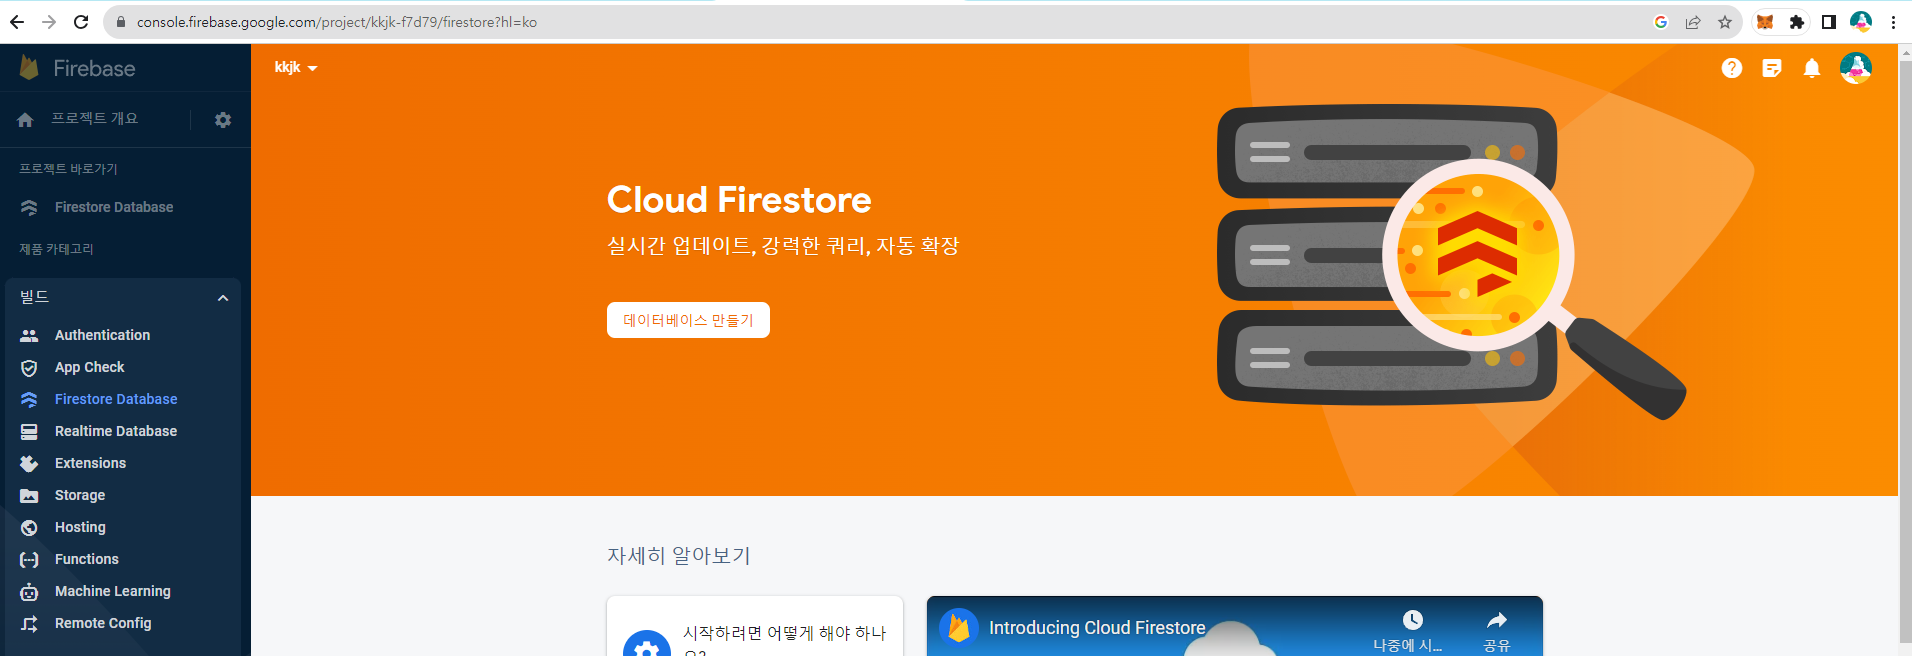The image size is (1912, 656).
Task: Click the 데이터베이스 만들기 button
Action: (688, 320)
